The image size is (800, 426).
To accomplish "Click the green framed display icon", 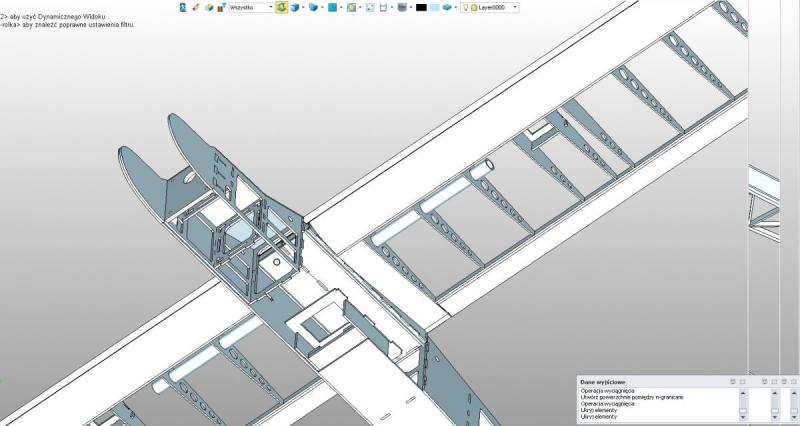I will (x=351, y=7).
